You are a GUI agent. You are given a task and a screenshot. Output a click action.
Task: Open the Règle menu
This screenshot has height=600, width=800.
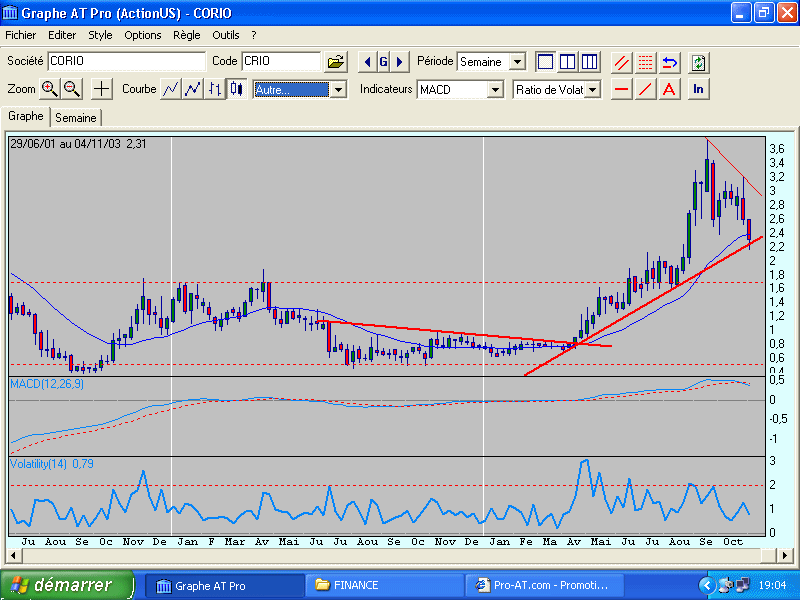(187, 35)
